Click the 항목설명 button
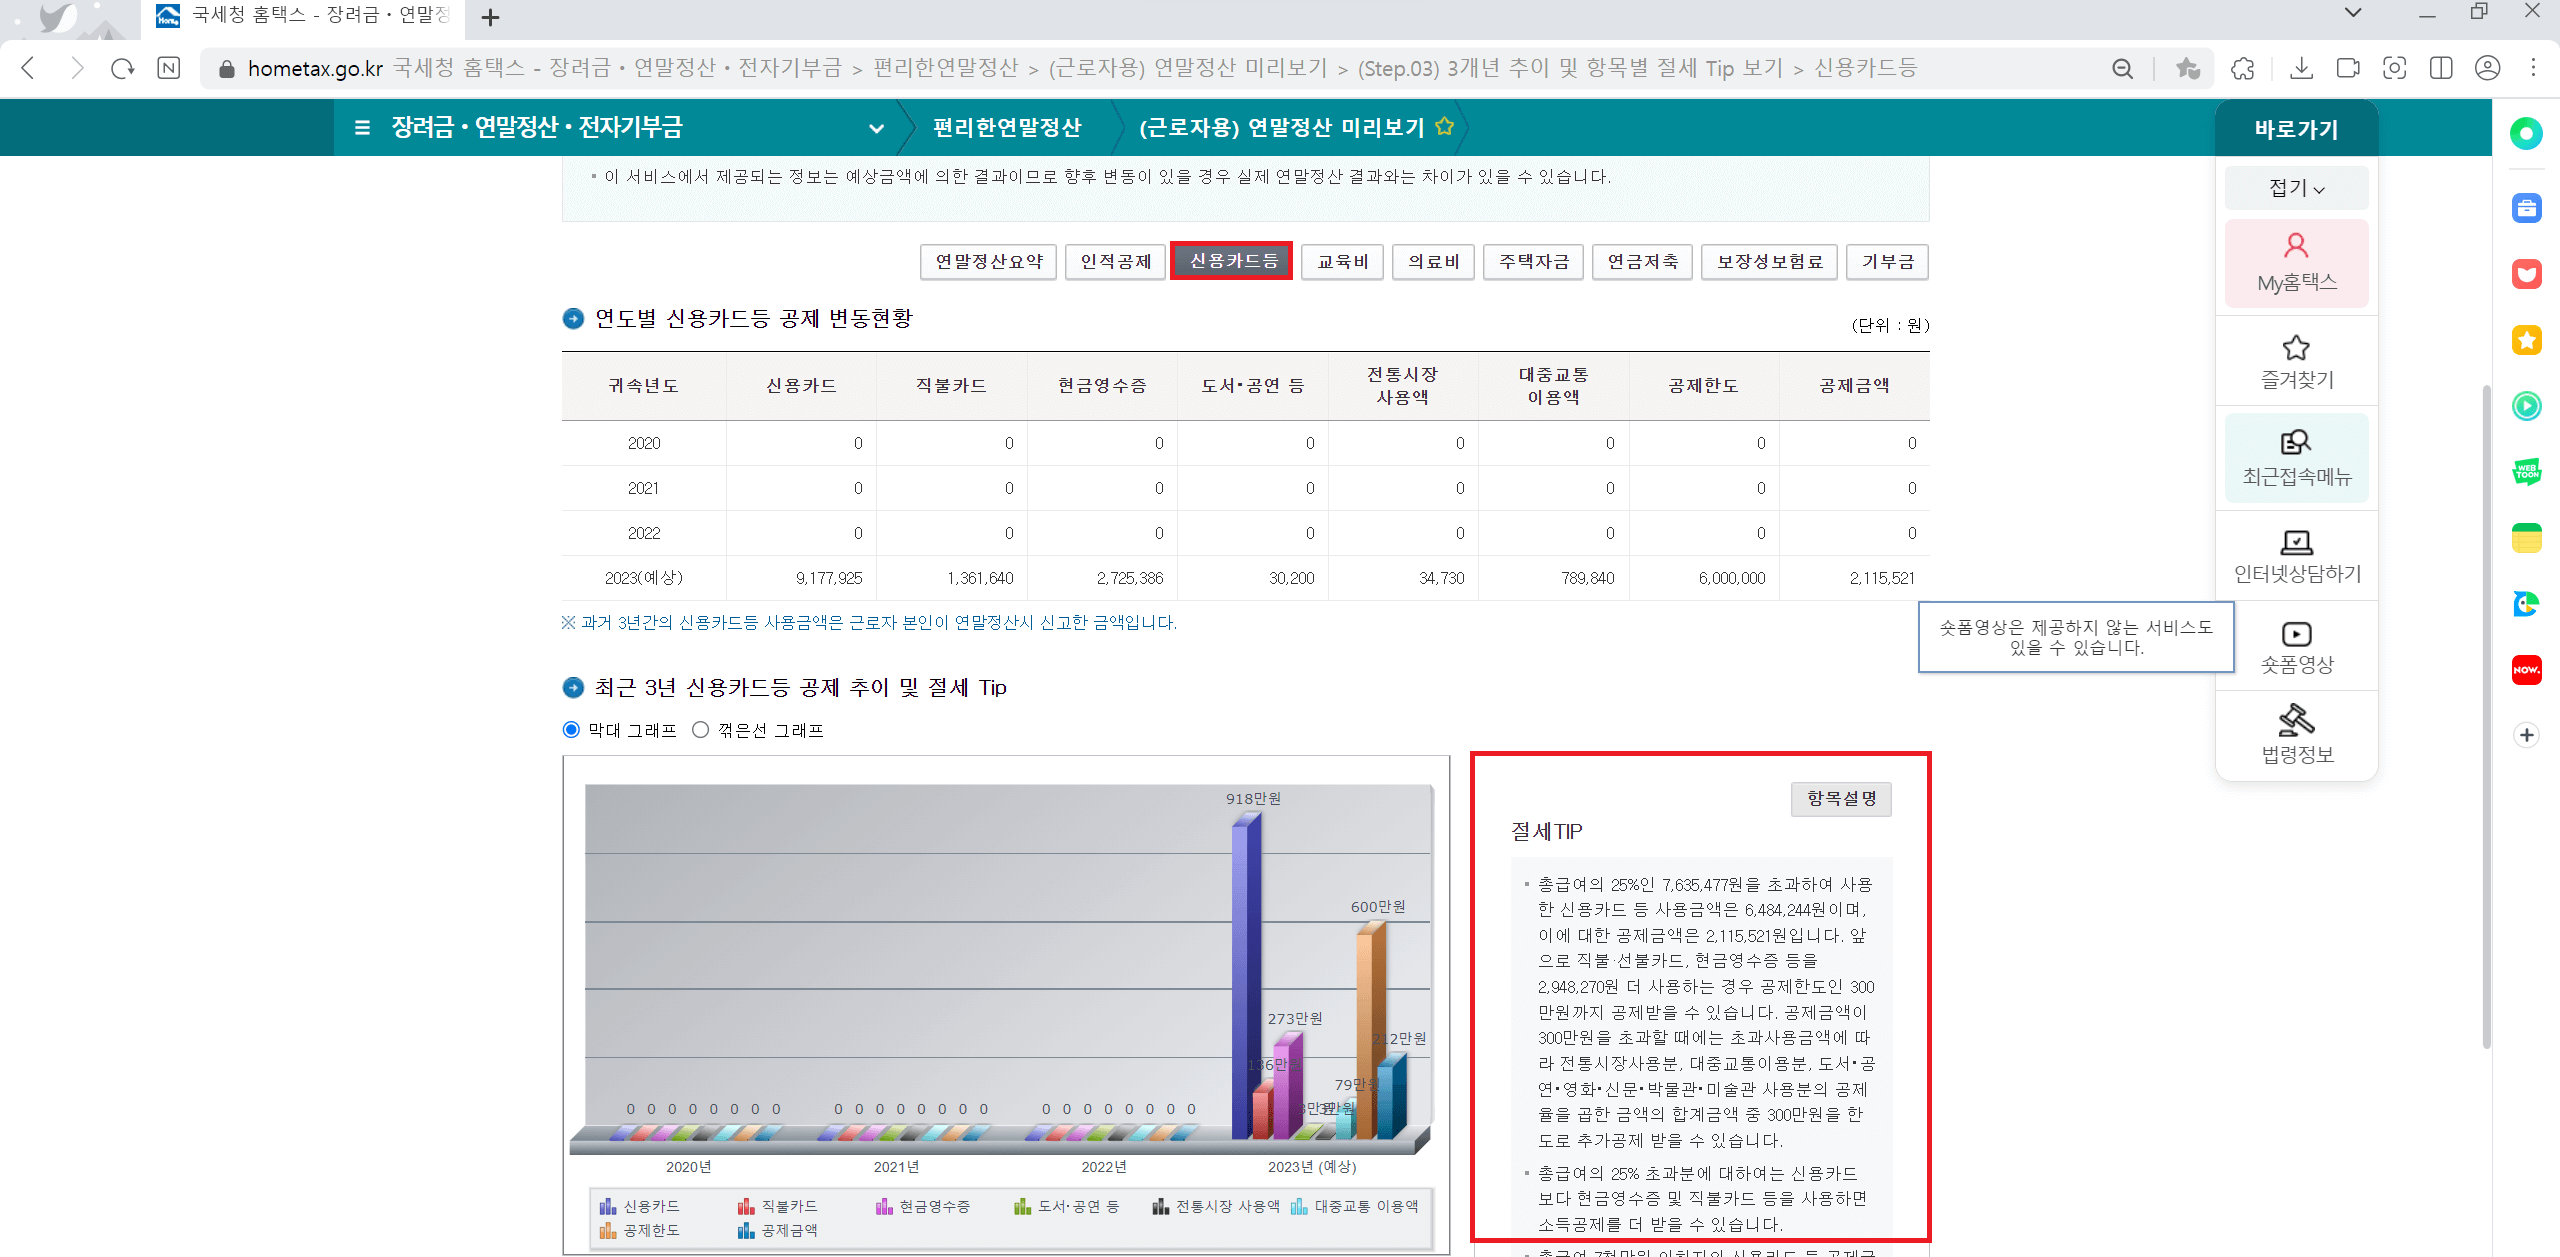The width and height of the screenshot is (2560, 1257). (x=1841, y=798)
